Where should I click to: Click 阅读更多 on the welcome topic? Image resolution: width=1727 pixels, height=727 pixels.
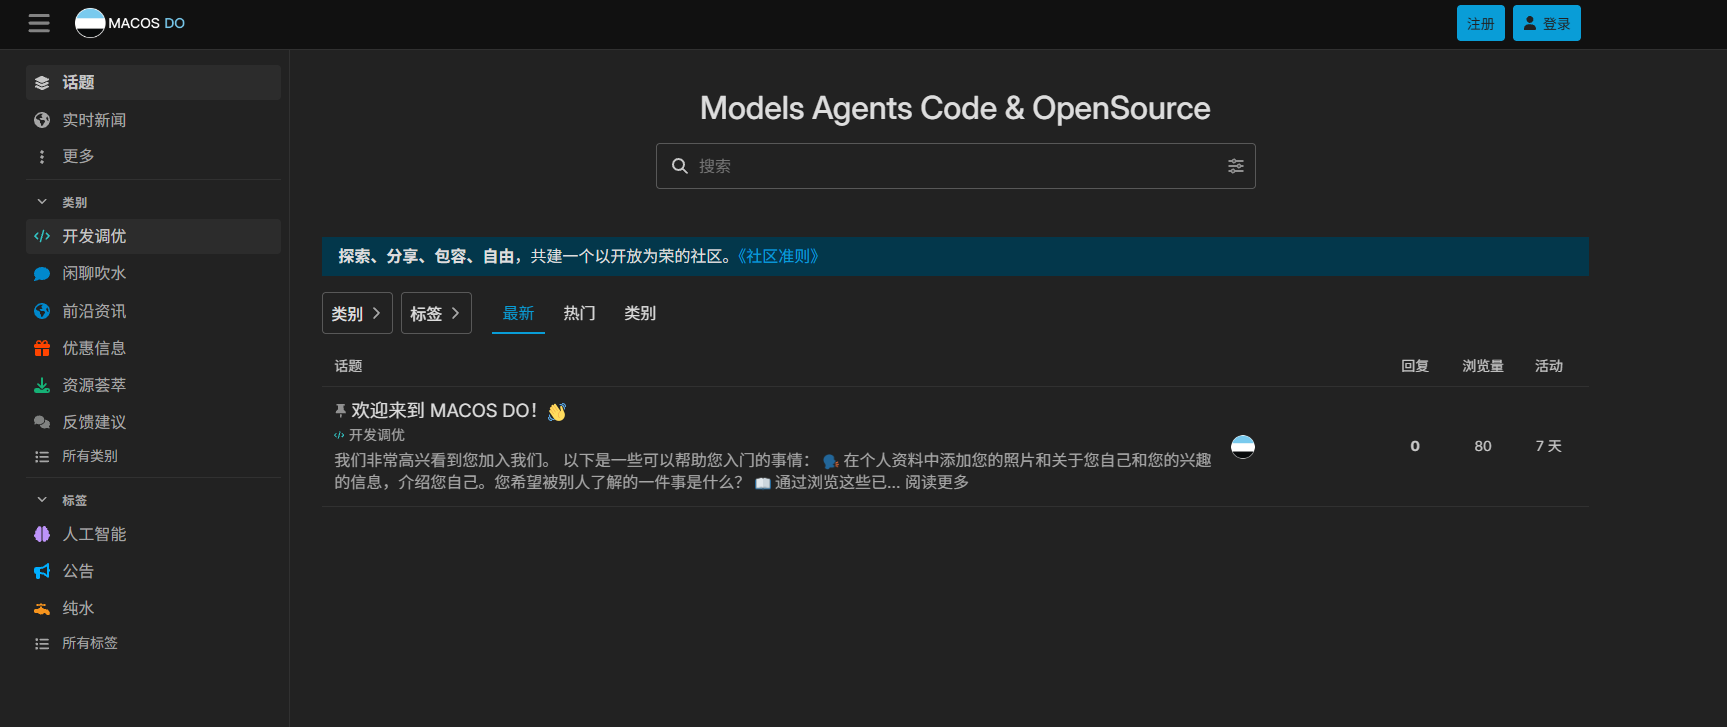click(x=937, y=482)
